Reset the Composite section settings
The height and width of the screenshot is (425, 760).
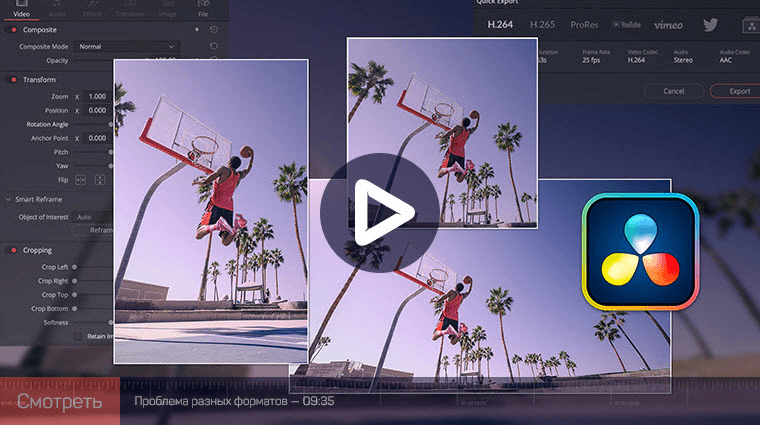[x=214, y=30]
